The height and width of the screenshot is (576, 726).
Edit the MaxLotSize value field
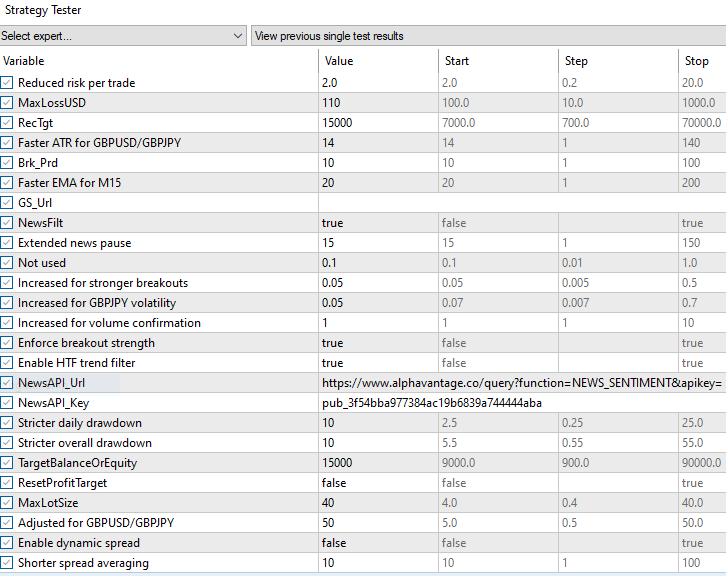(x=376, y=503)
